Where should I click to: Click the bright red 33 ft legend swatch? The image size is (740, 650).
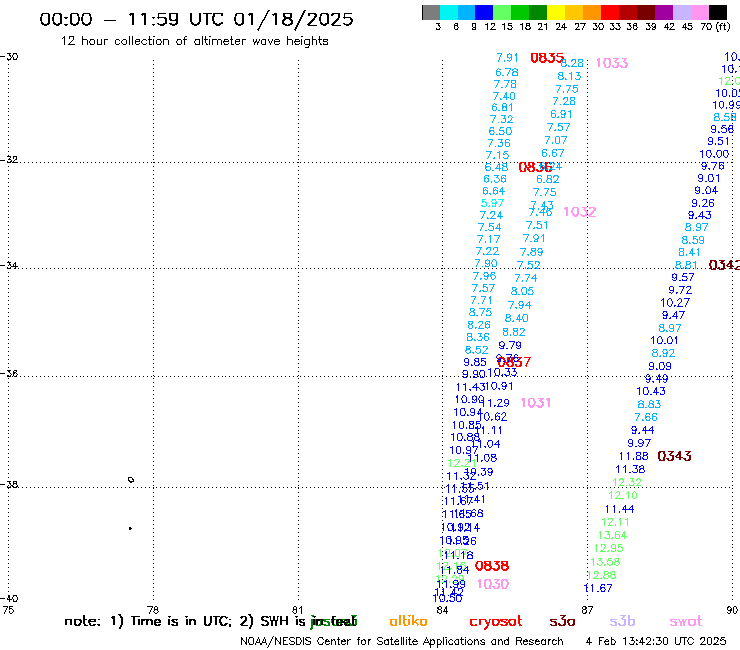pyautogui.click(x=610, y=12)
